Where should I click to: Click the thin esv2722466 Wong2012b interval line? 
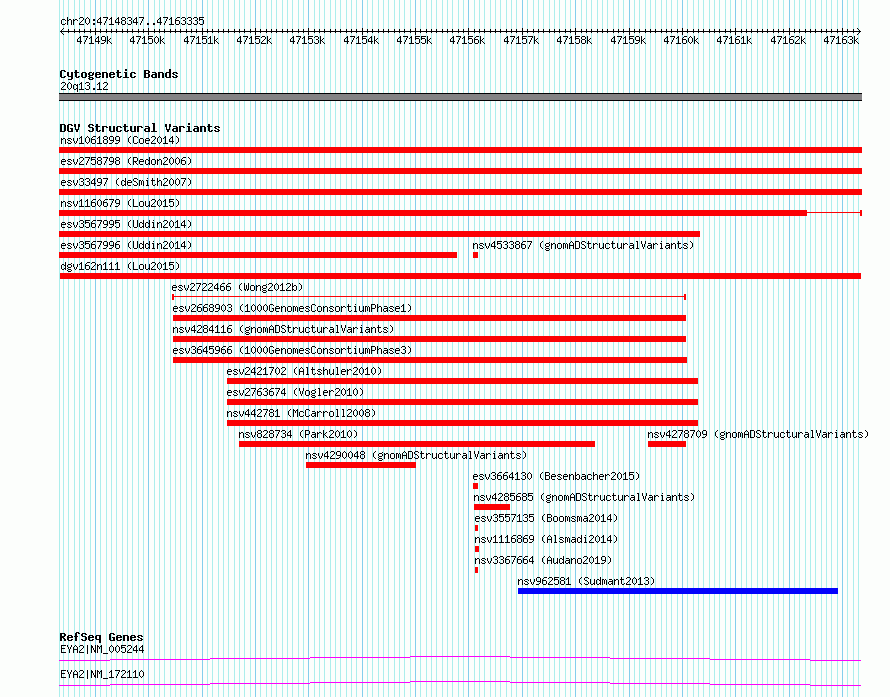tap(429, 297)
